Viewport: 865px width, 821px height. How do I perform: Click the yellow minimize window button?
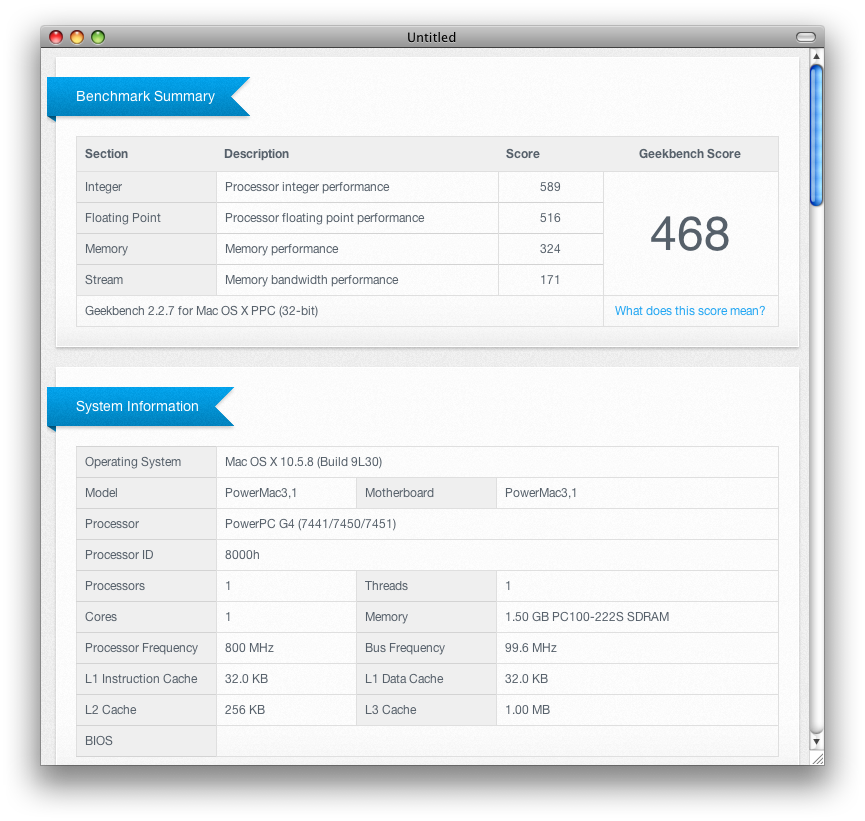pos(77,37)
